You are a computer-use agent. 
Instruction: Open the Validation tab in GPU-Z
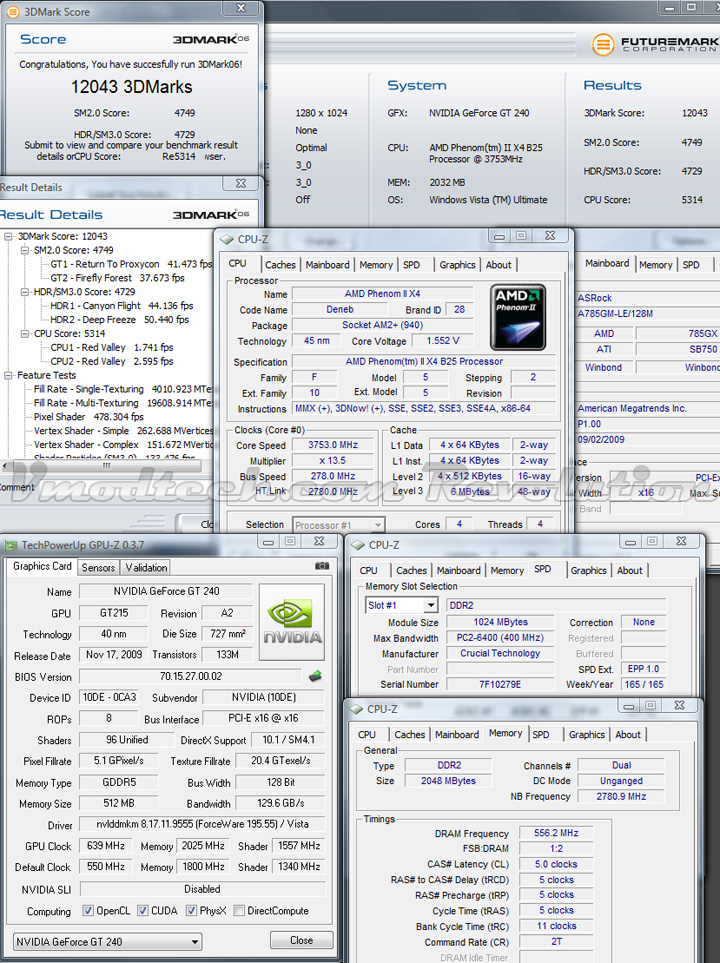(146, 567)
